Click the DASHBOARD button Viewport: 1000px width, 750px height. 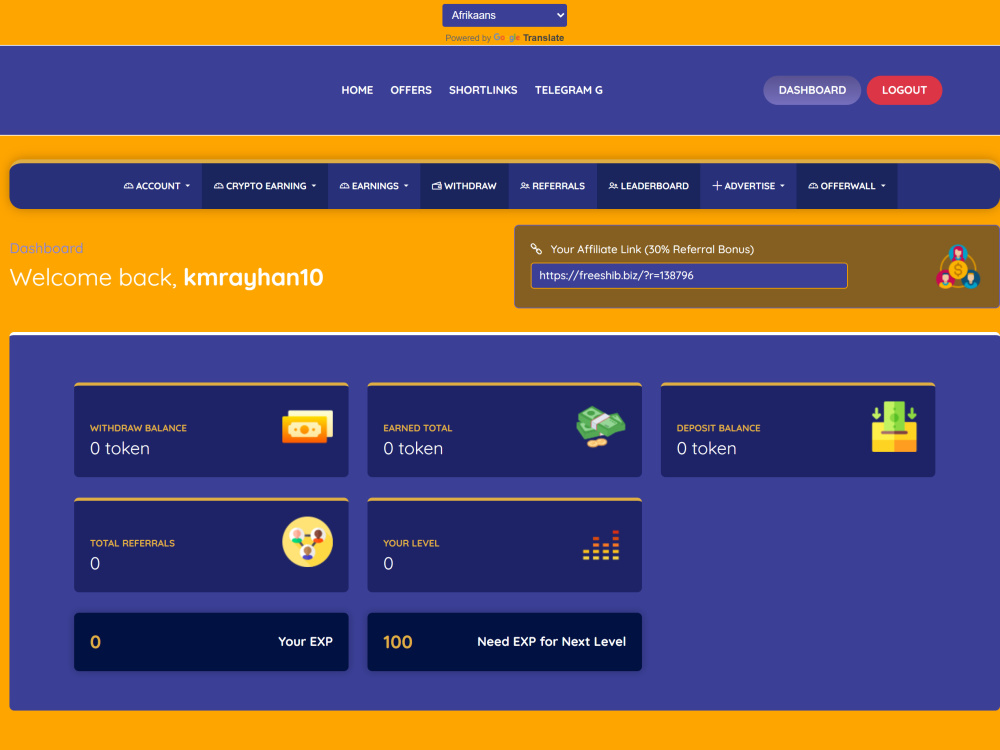point(812,90)
